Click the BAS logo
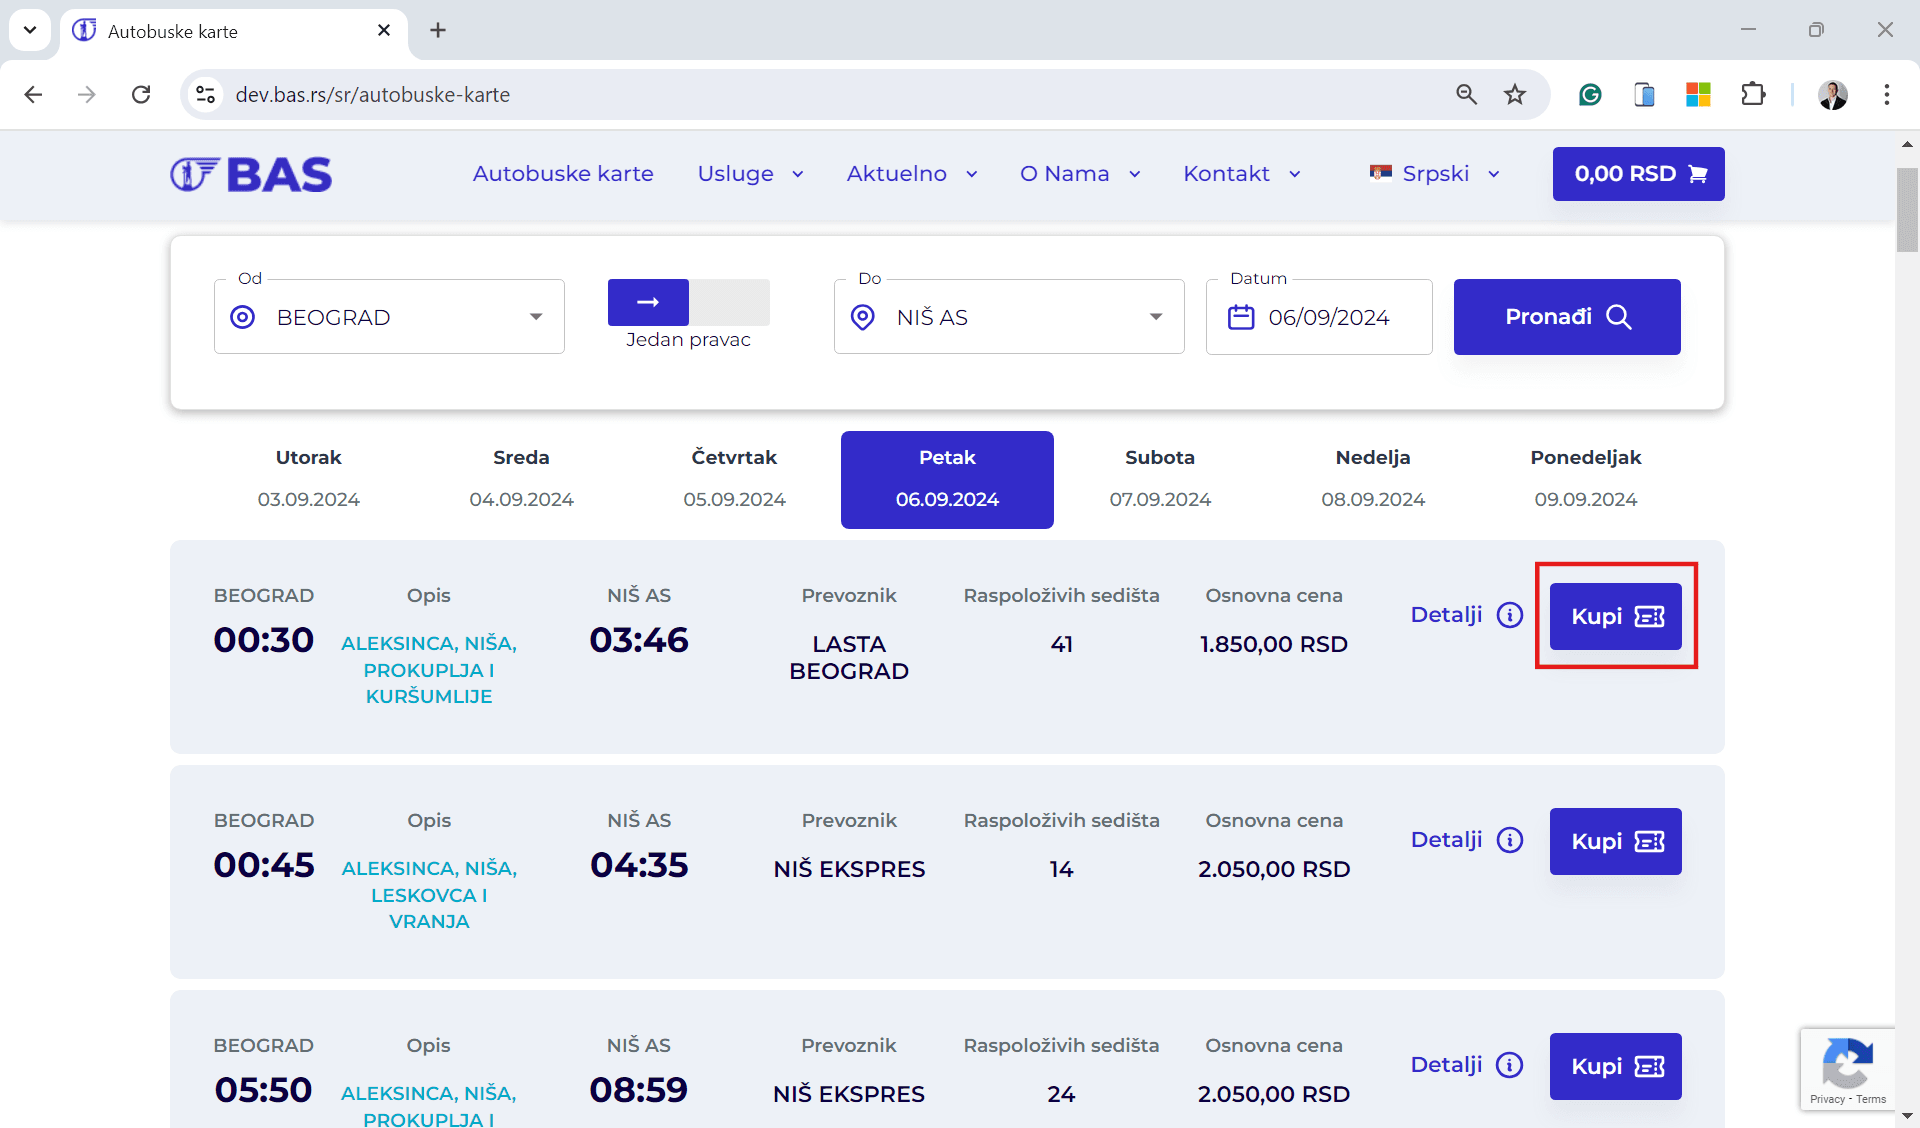The width and height of the screenshot is (1920, 1128). 250,174
